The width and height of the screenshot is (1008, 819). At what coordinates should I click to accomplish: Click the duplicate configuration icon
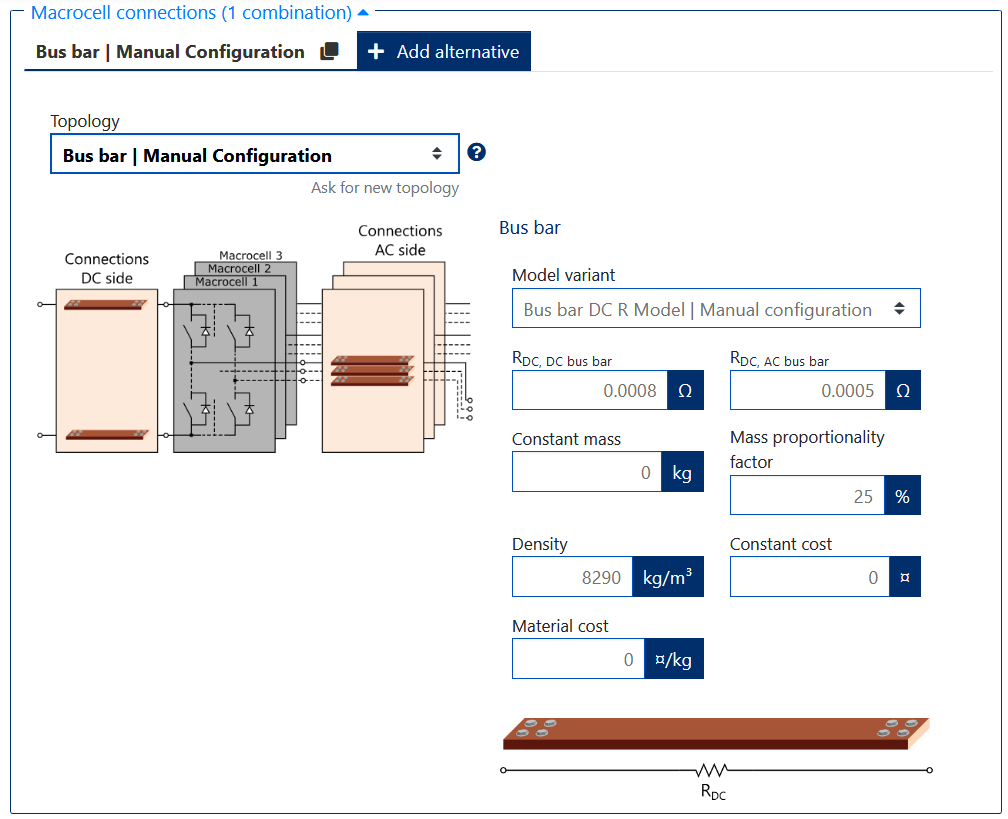point(329,52)
